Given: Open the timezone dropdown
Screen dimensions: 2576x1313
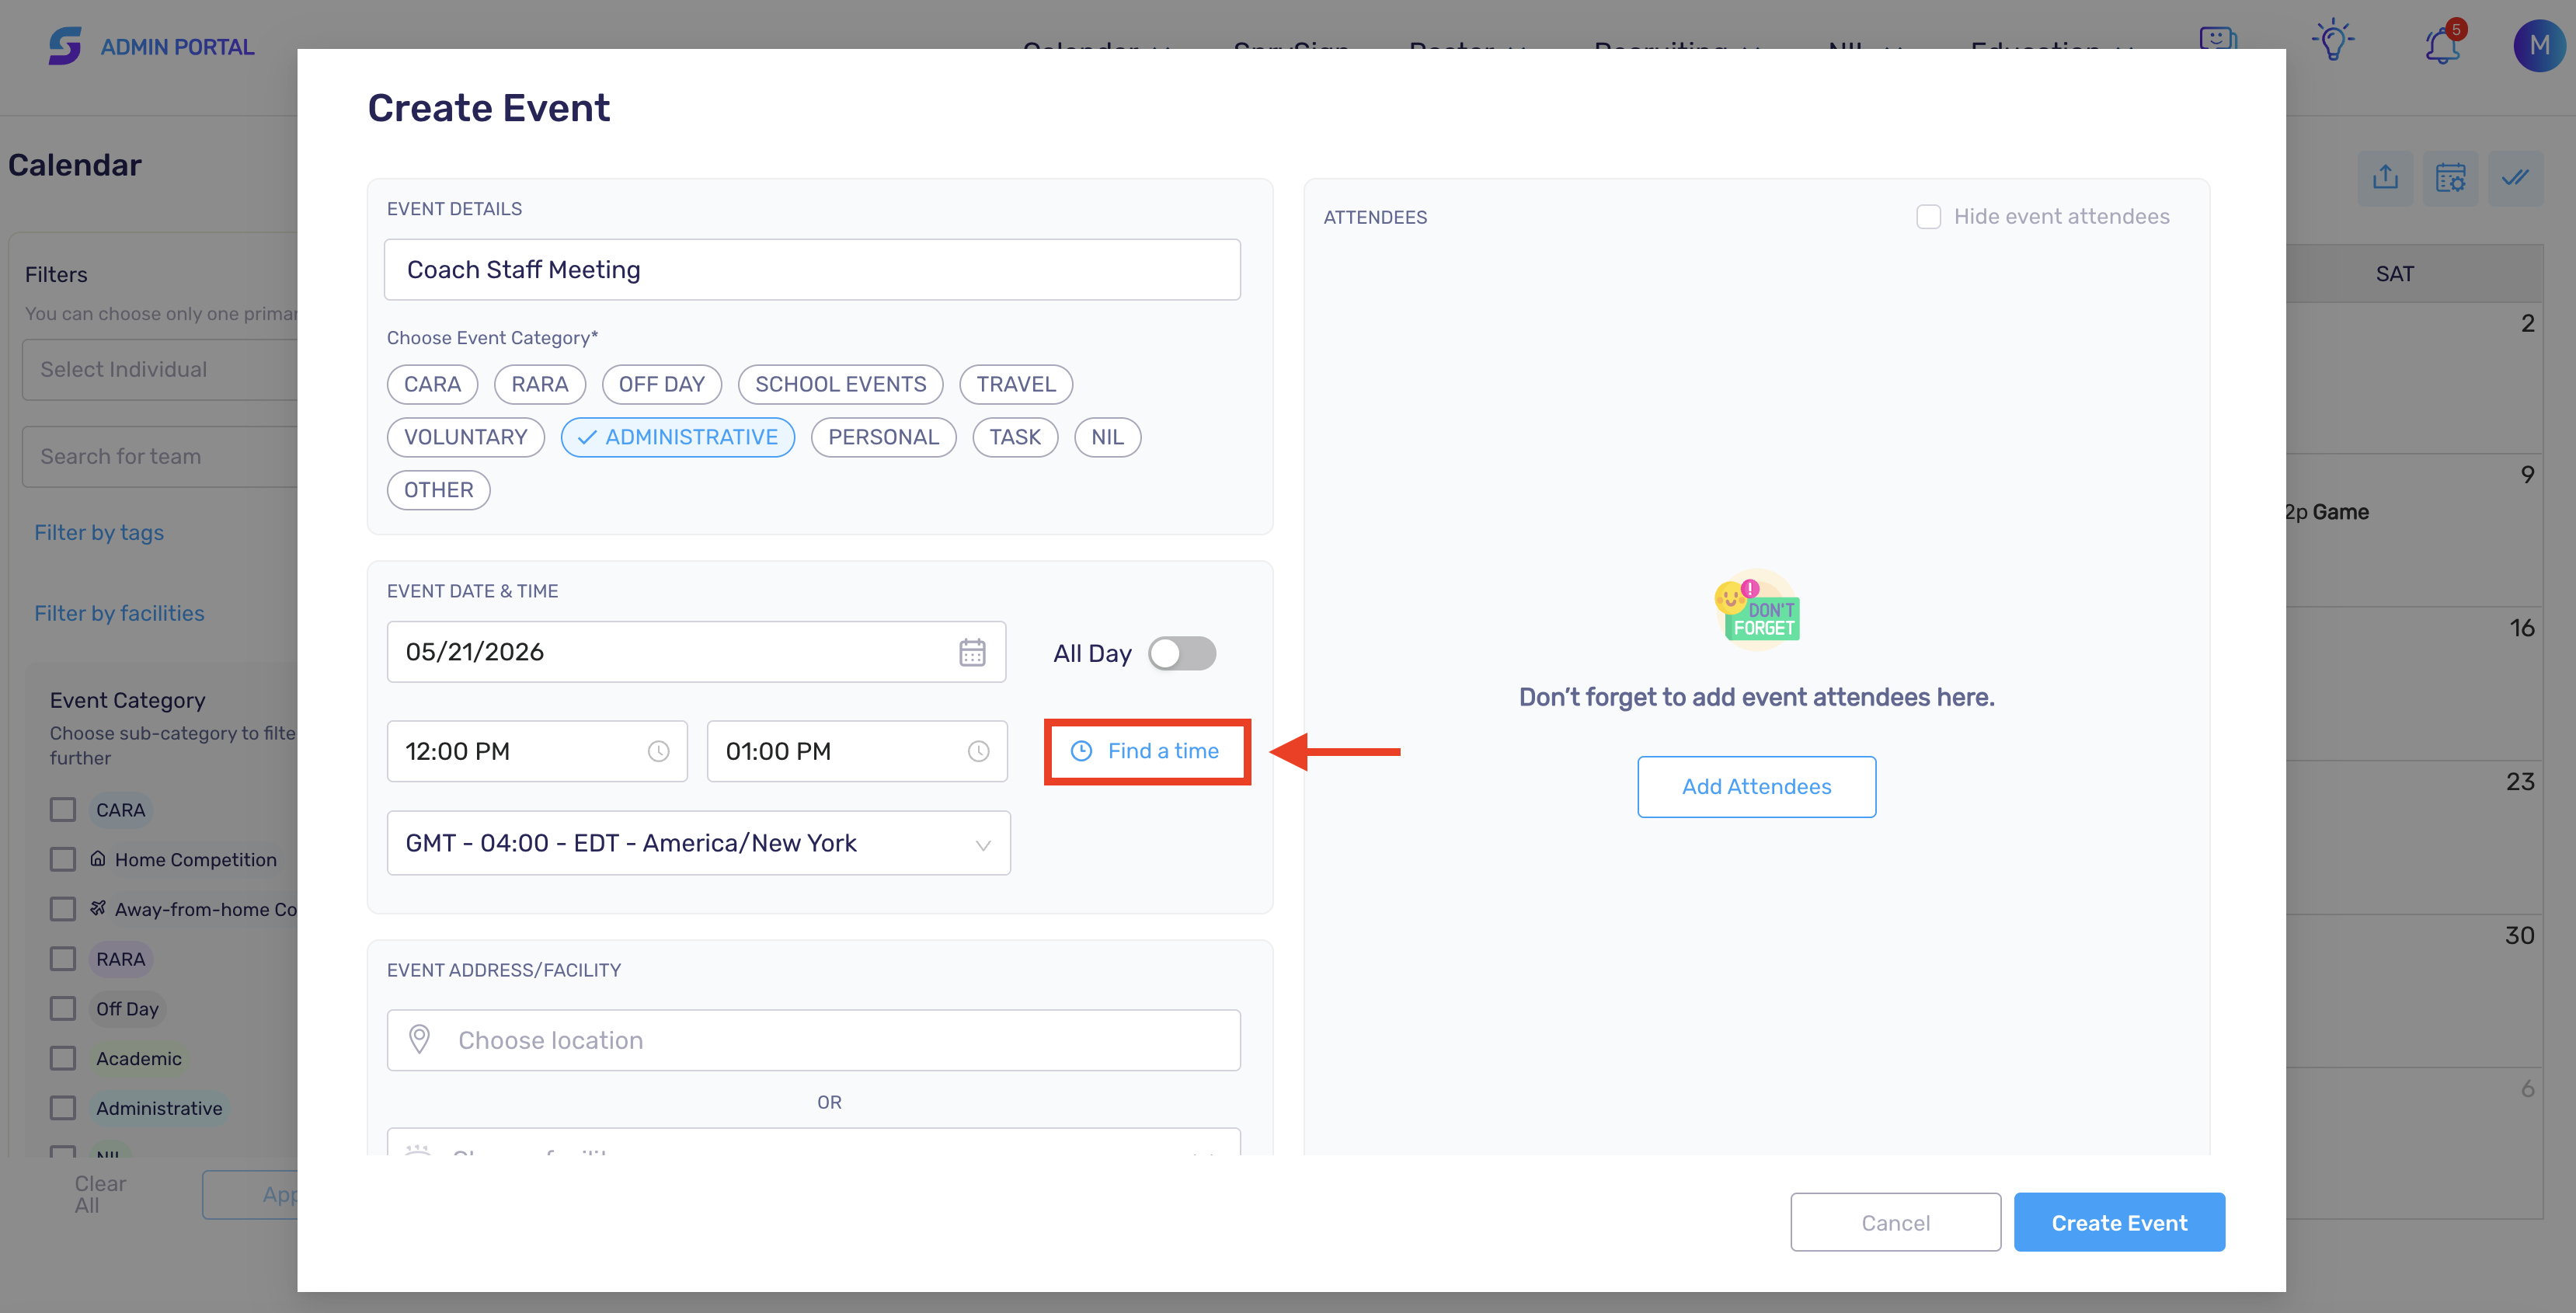Looking at the screenshot, I should [698, 843].
